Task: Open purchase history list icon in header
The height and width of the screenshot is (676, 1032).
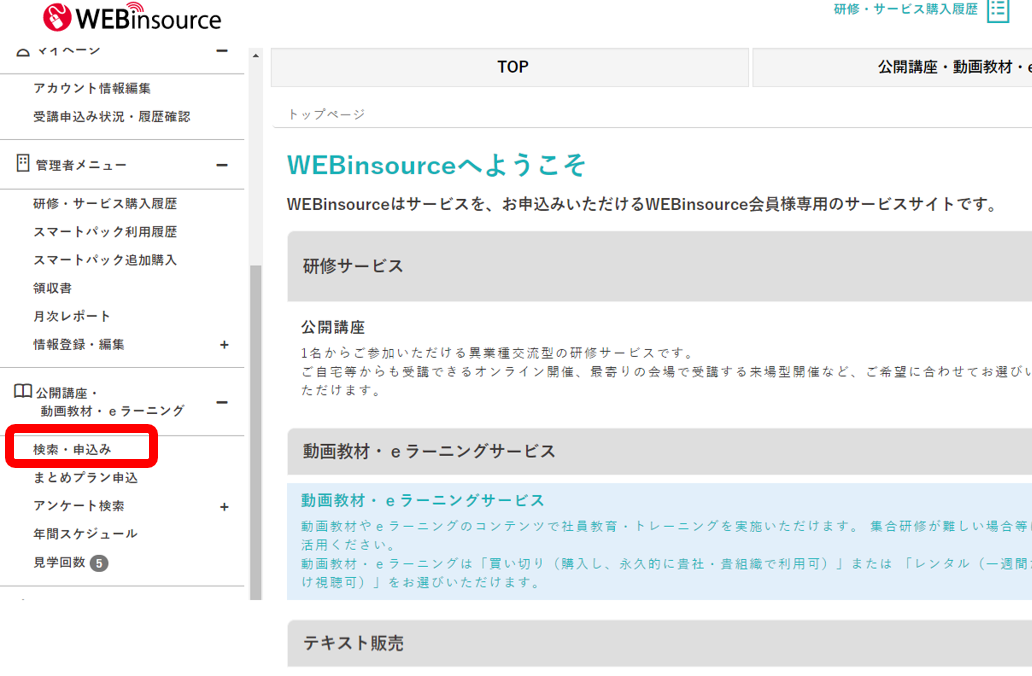Action: click(998, 10)
